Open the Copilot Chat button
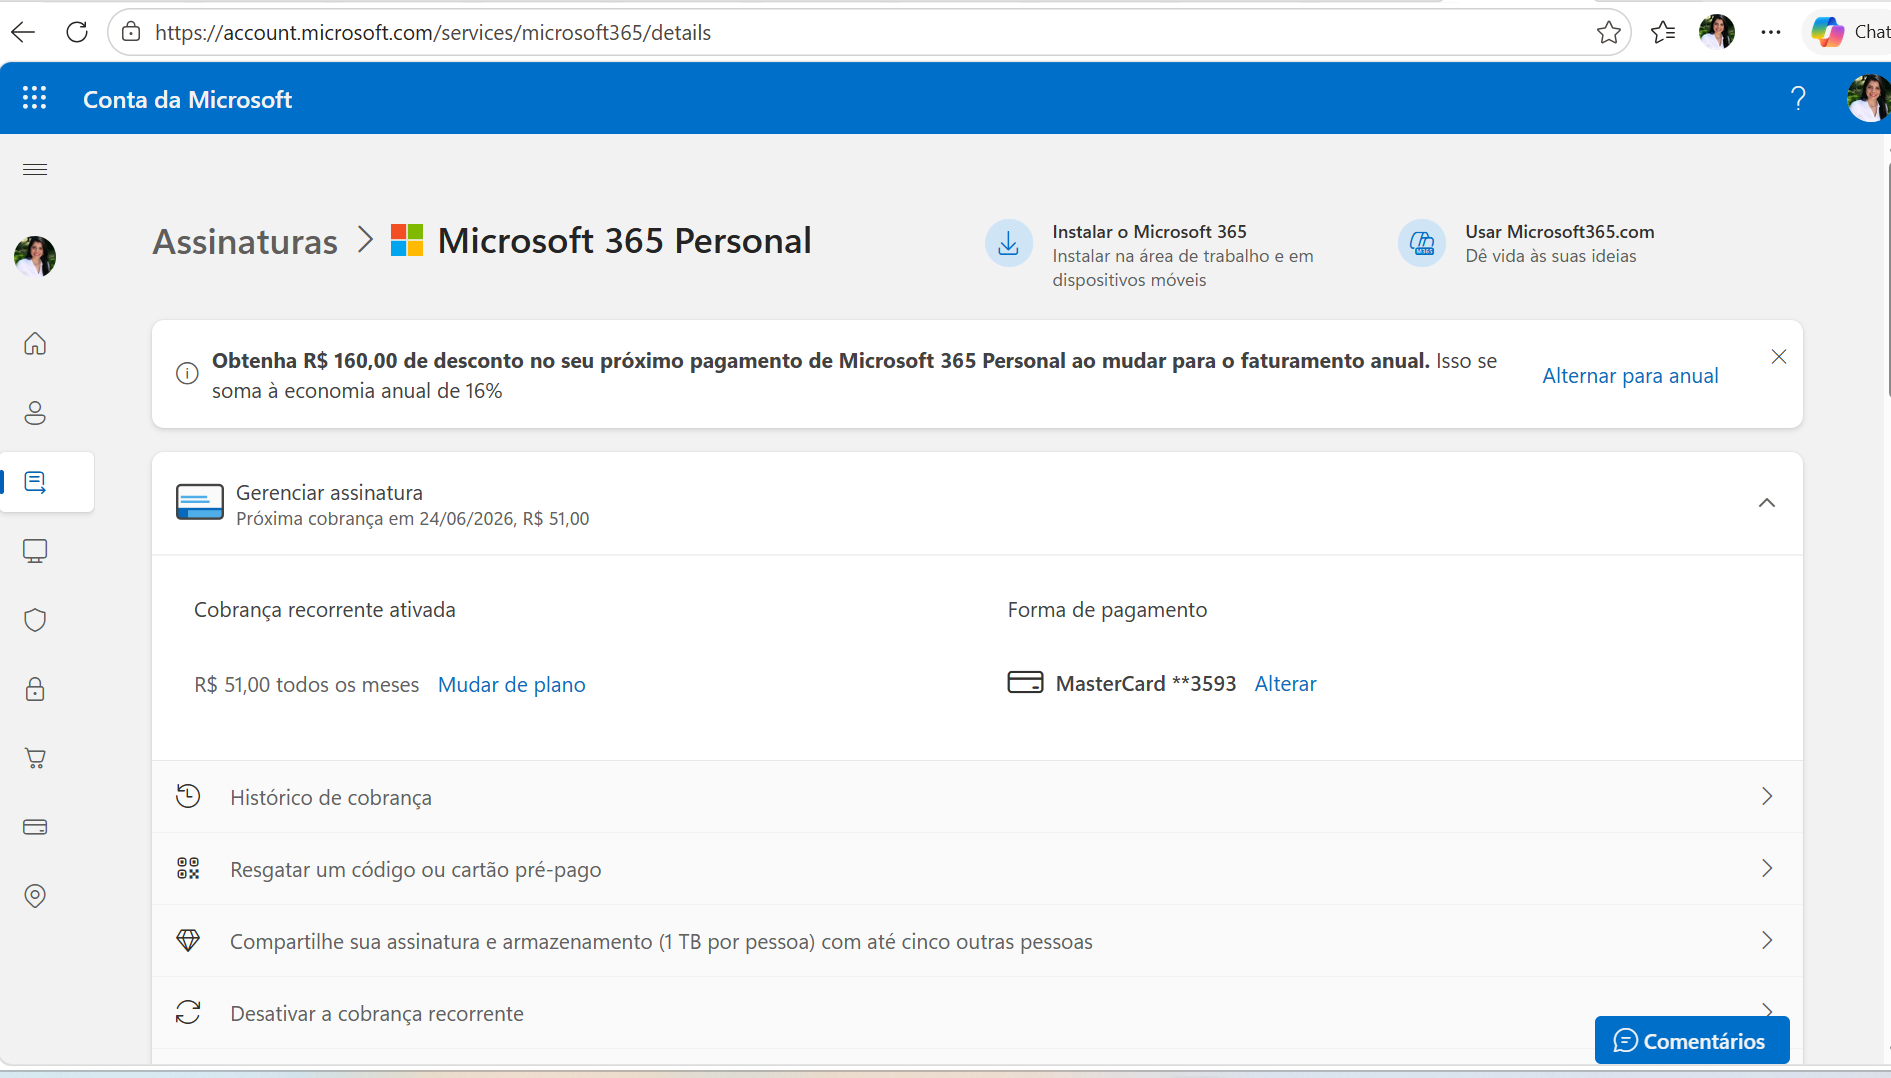Viewport: 1891px width, 1078px height. tap(1850, 32)
